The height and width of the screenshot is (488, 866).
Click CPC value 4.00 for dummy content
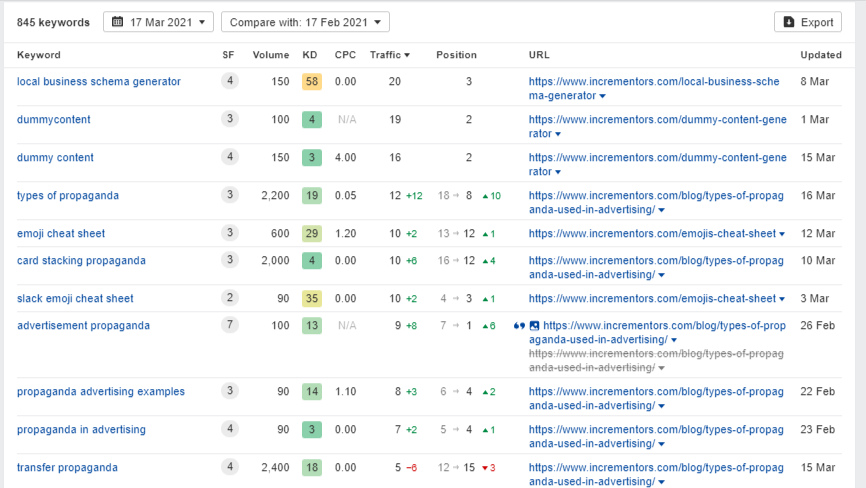[x=345, y=157]
